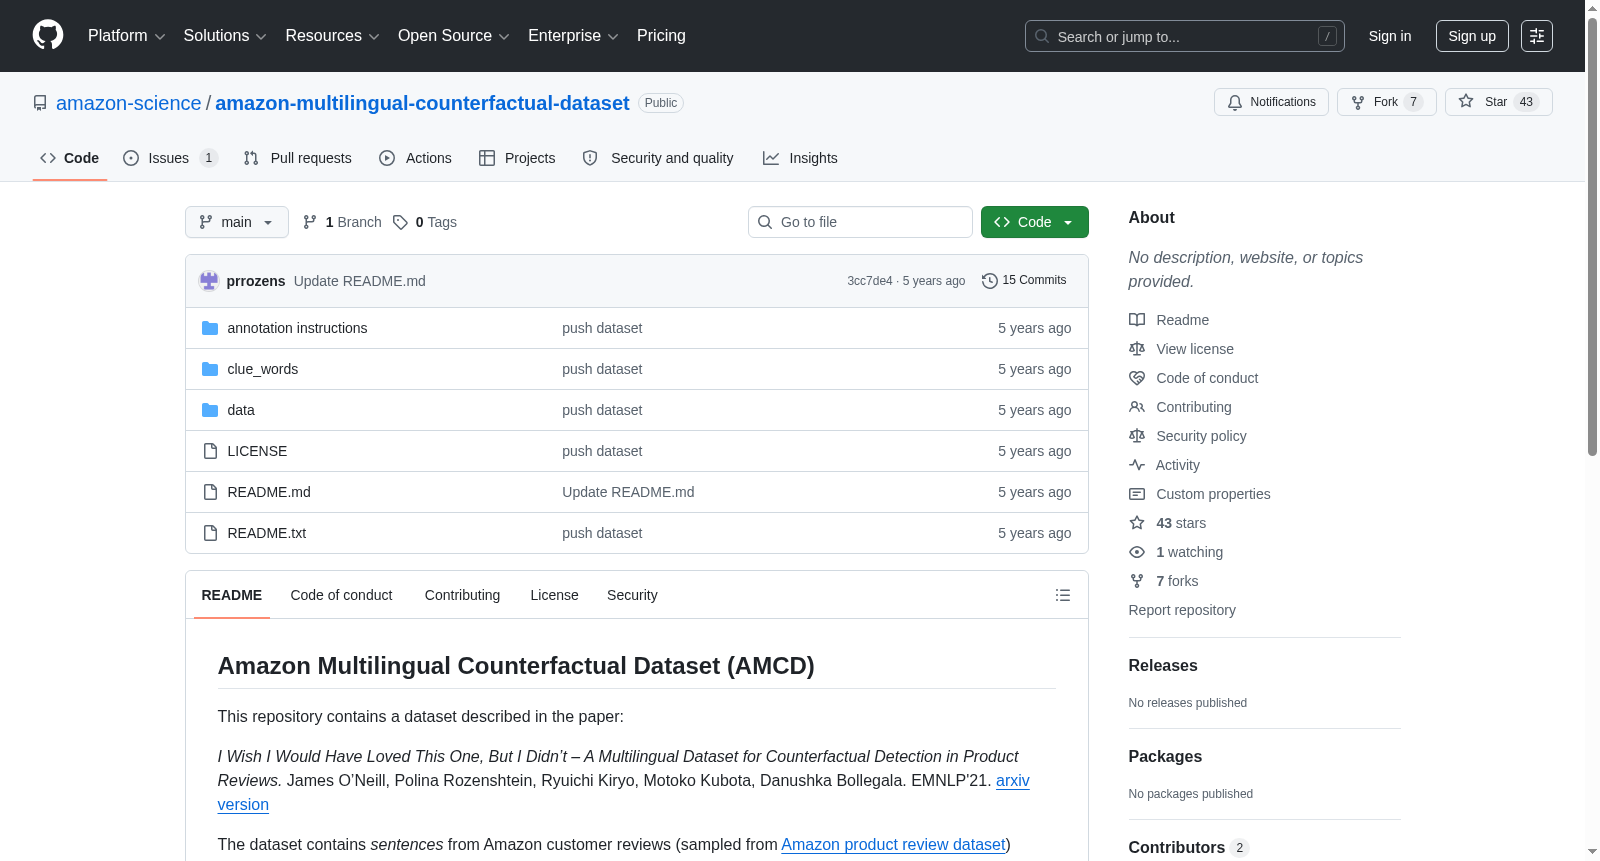The width and height of the screenshot is (1600, 861).
Task: Click the Contributing people icon in About
Action: coord(1137,407)
